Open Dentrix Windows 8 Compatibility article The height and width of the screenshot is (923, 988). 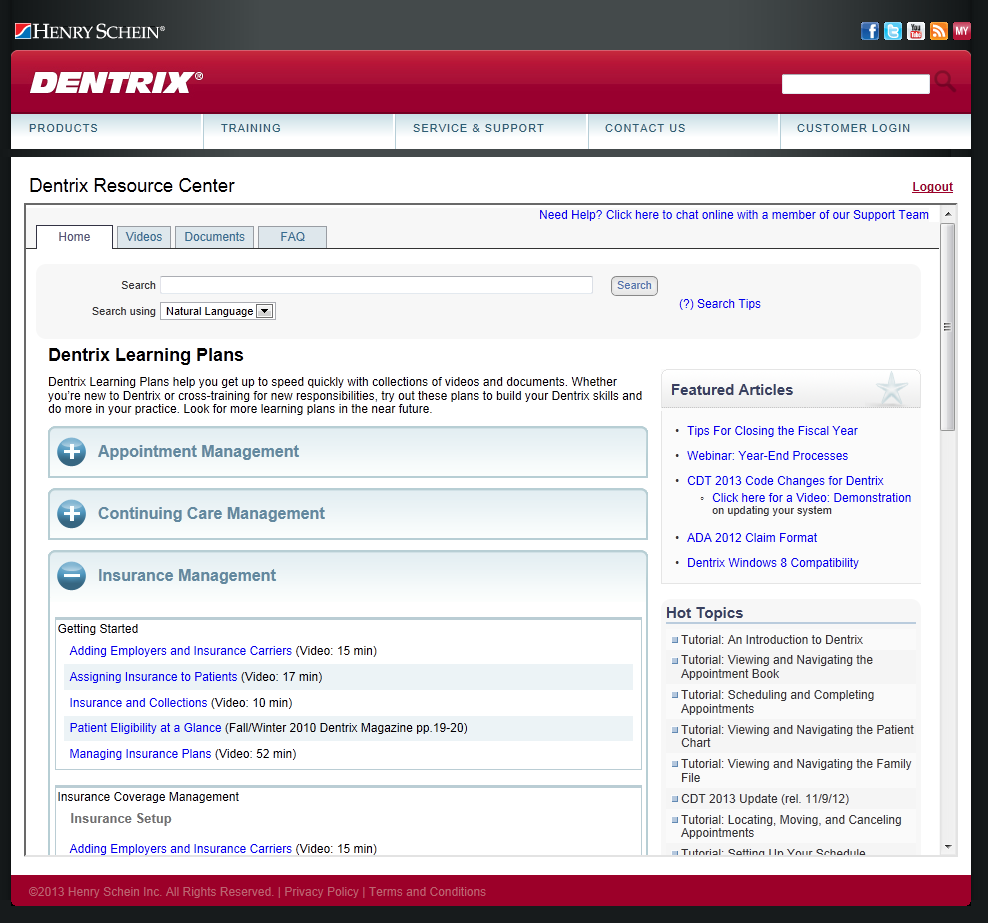pyautogui.click(x=773, y=563)
